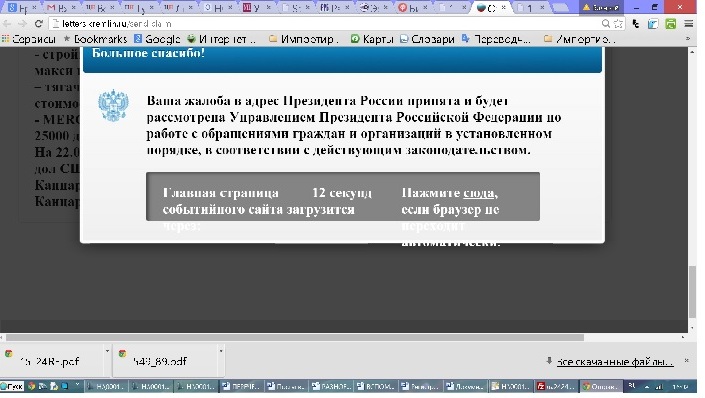The image size is (705, 398).
Task: Open Все скачанные файлы link
Action: click(615, 362)
